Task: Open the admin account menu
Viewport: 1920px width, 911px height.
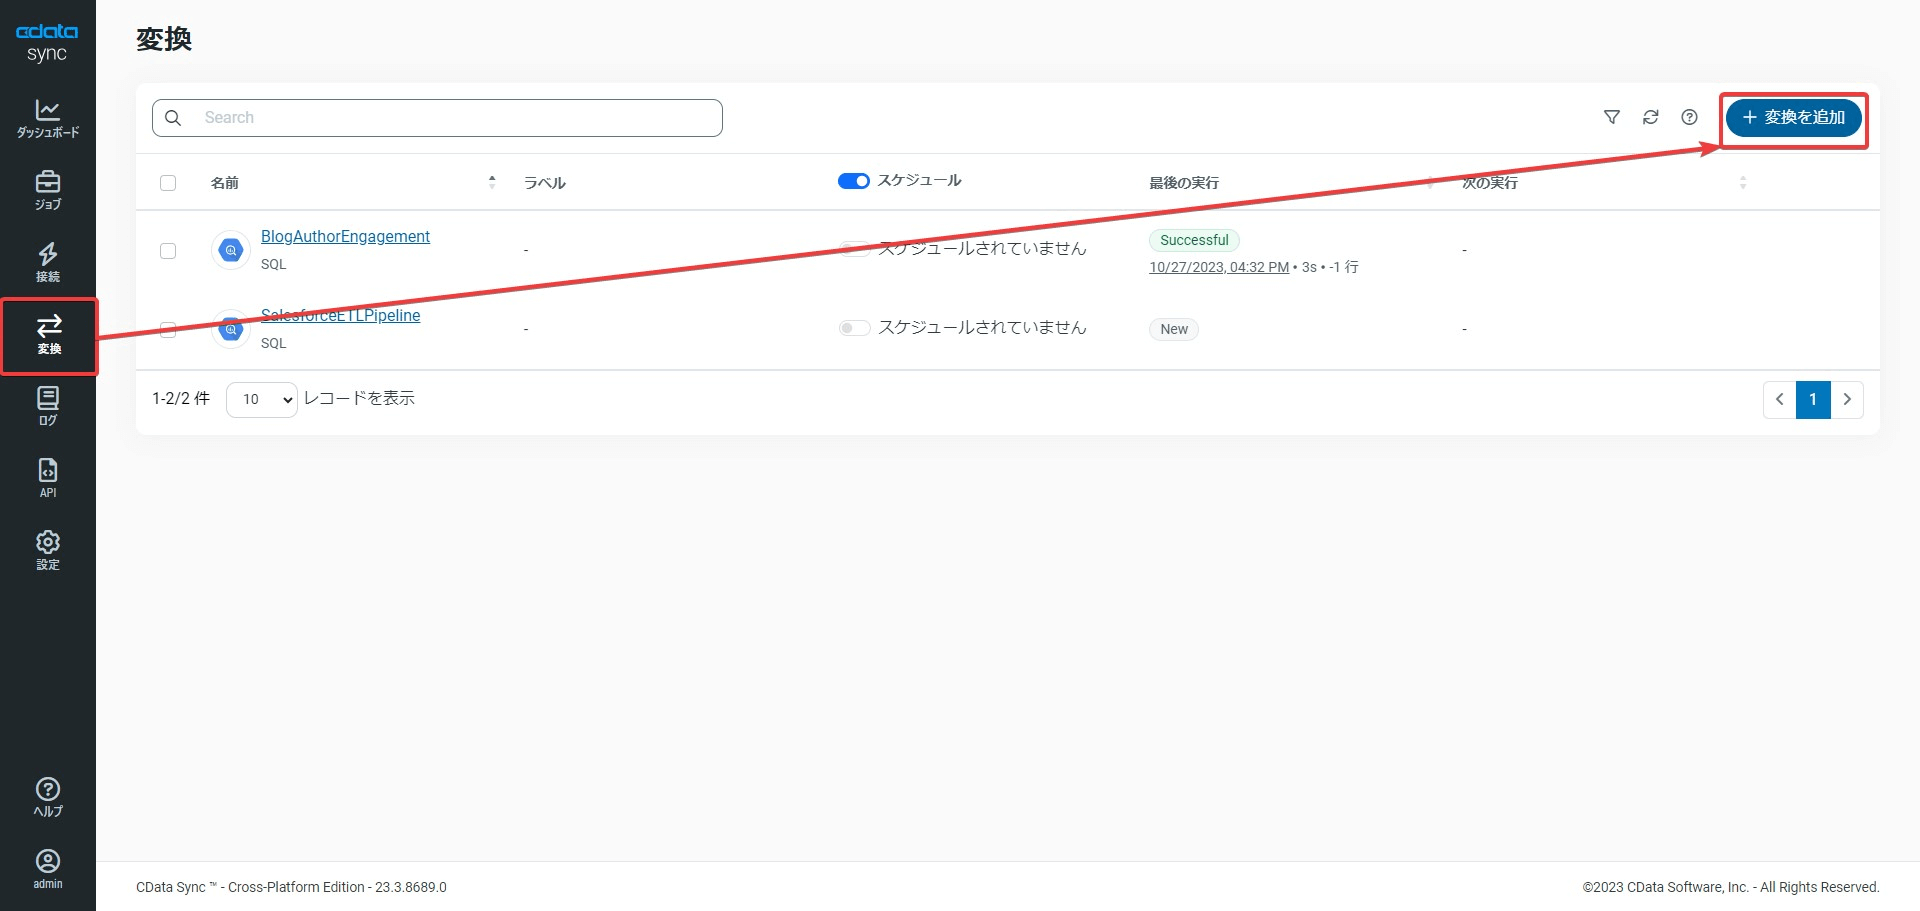Action: pos(47,868)
